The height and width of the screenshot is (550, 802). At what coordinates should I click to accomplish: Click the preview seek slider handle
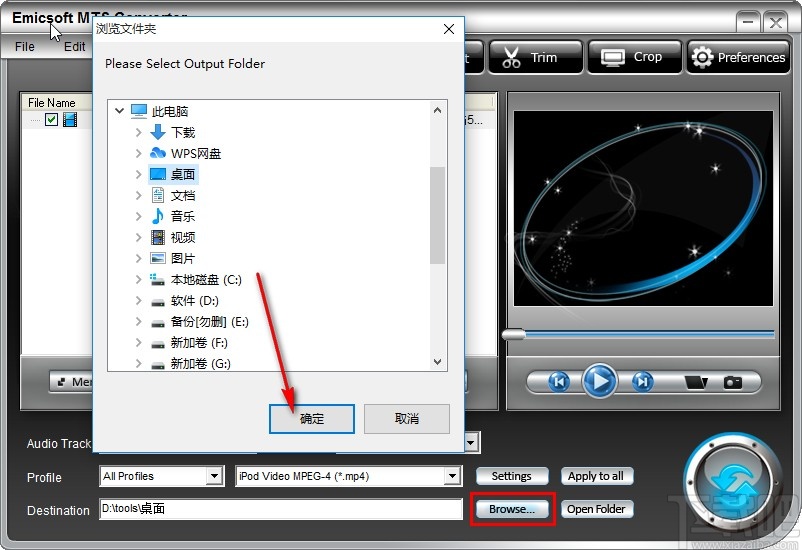click(514, 335)
